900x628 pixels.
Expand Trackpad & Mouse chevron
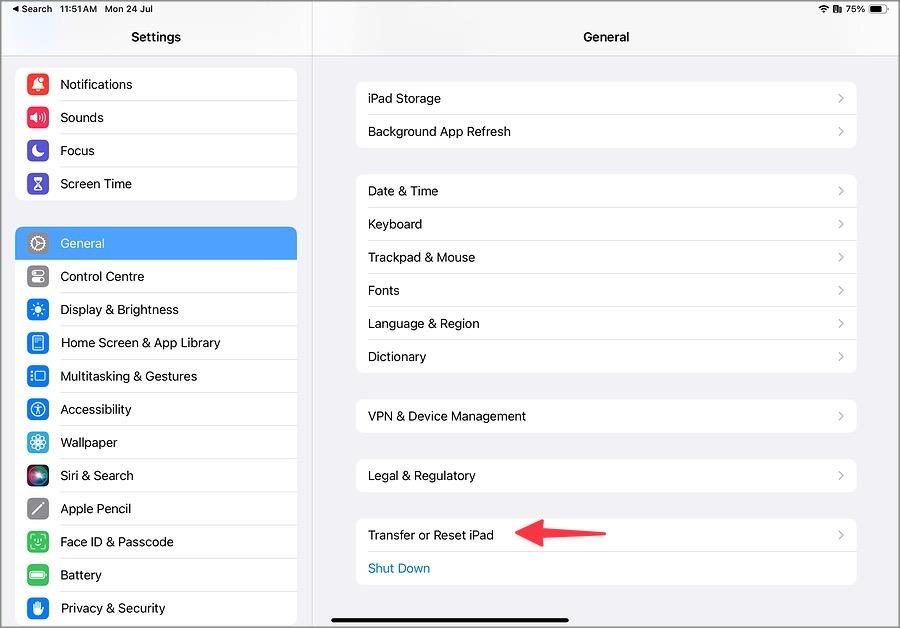(x=841, y=257)
